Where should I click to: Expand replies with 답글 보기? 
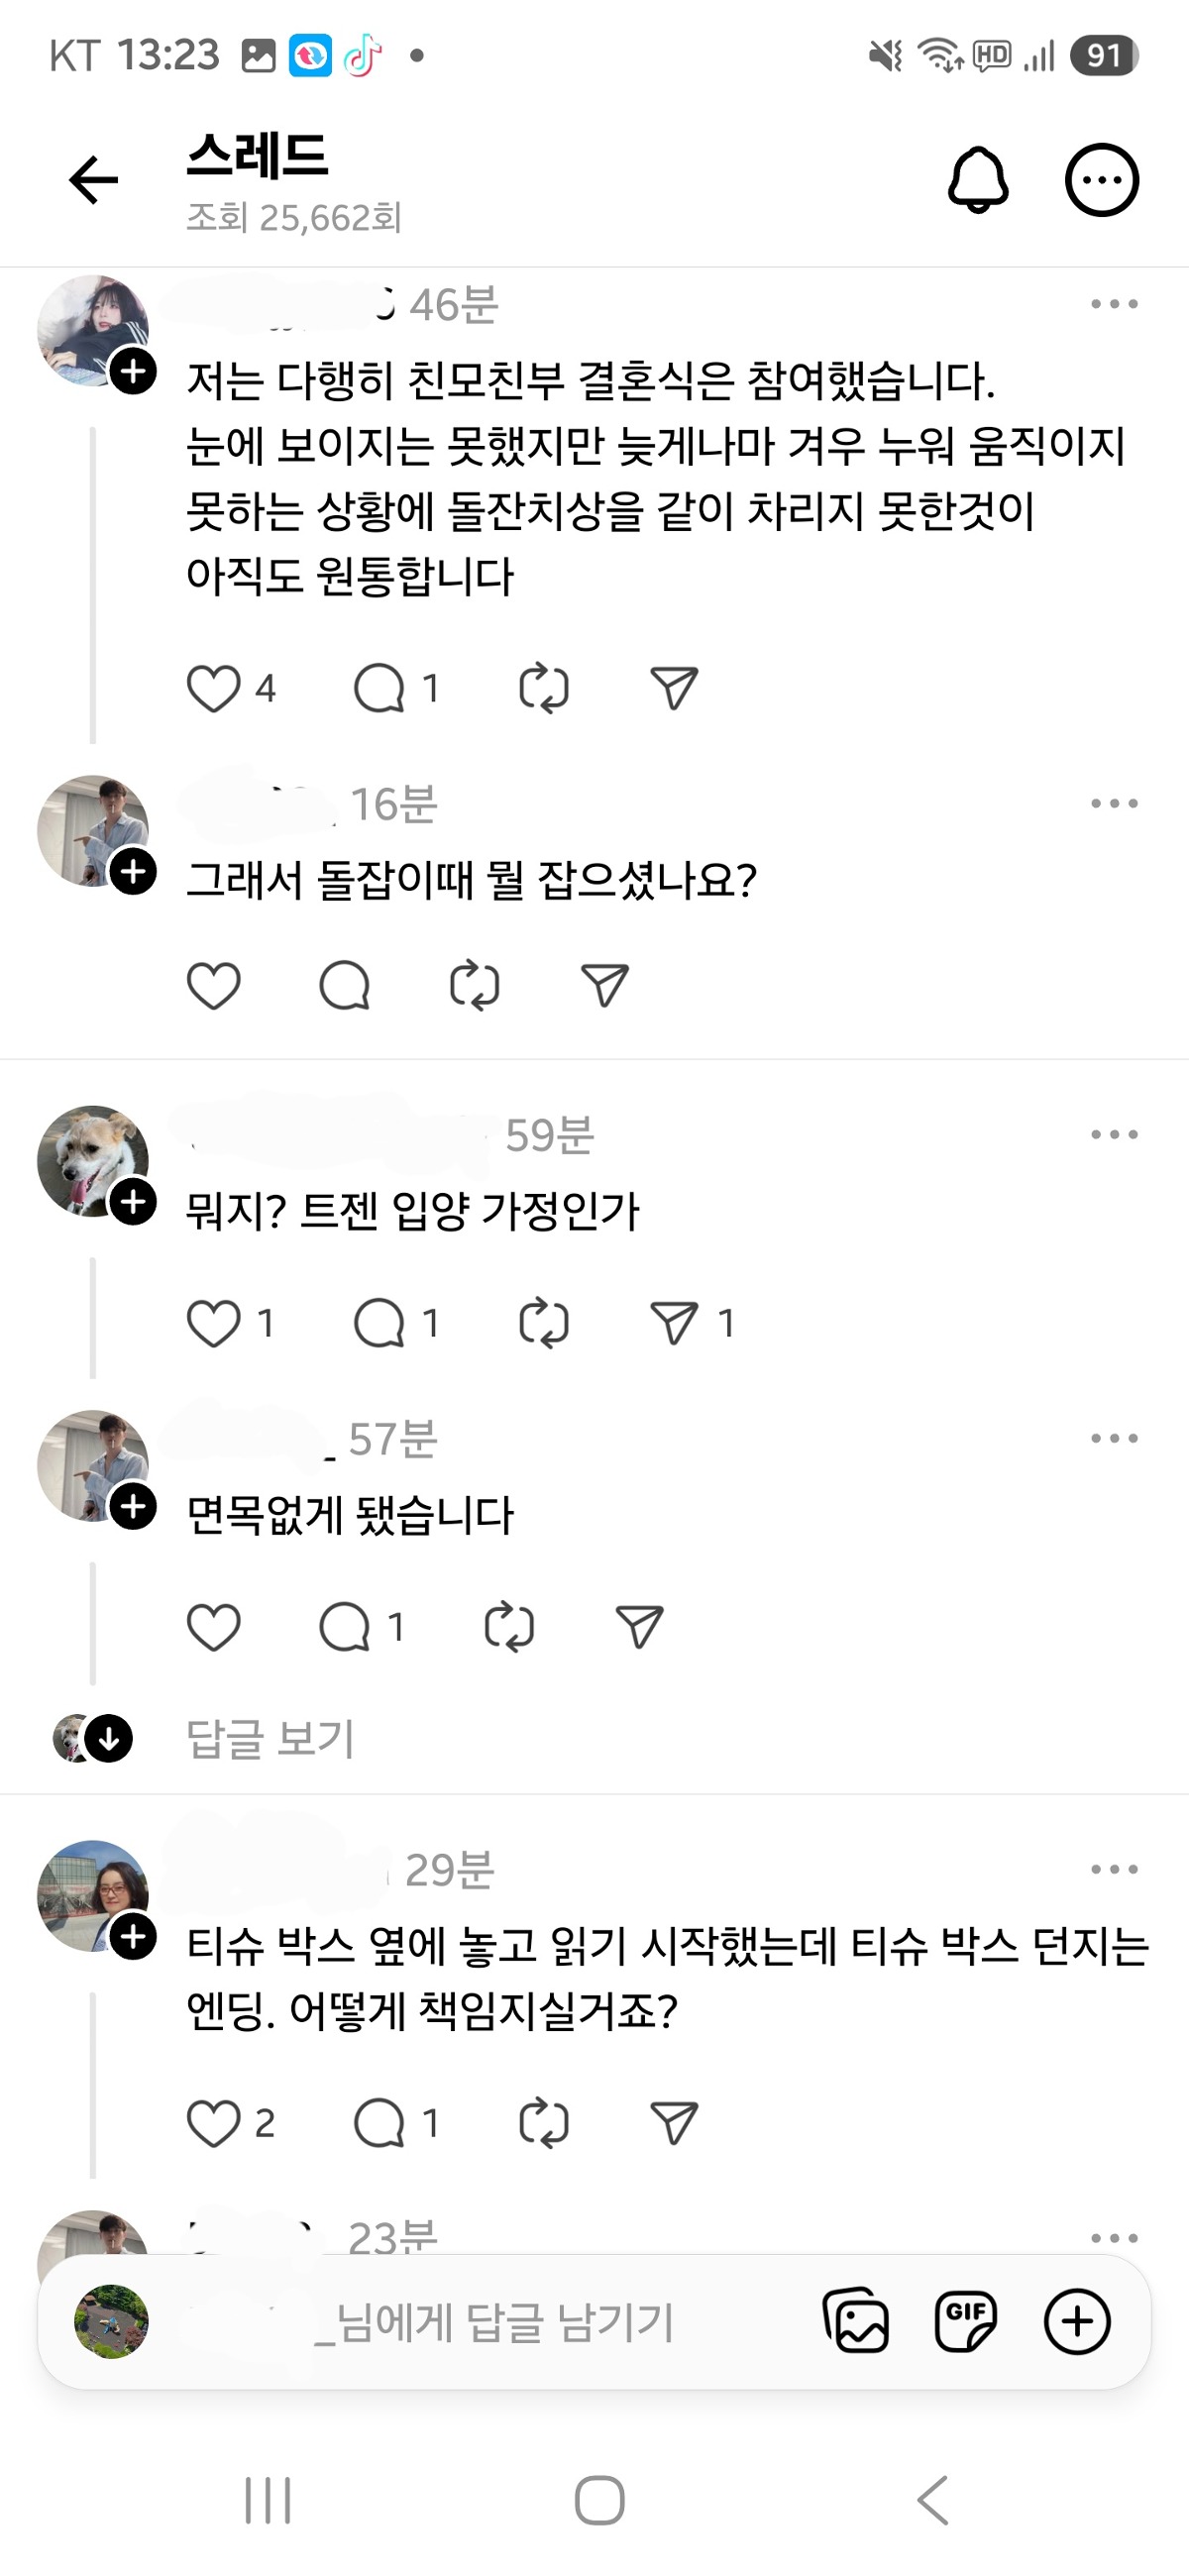[270, 1738]
